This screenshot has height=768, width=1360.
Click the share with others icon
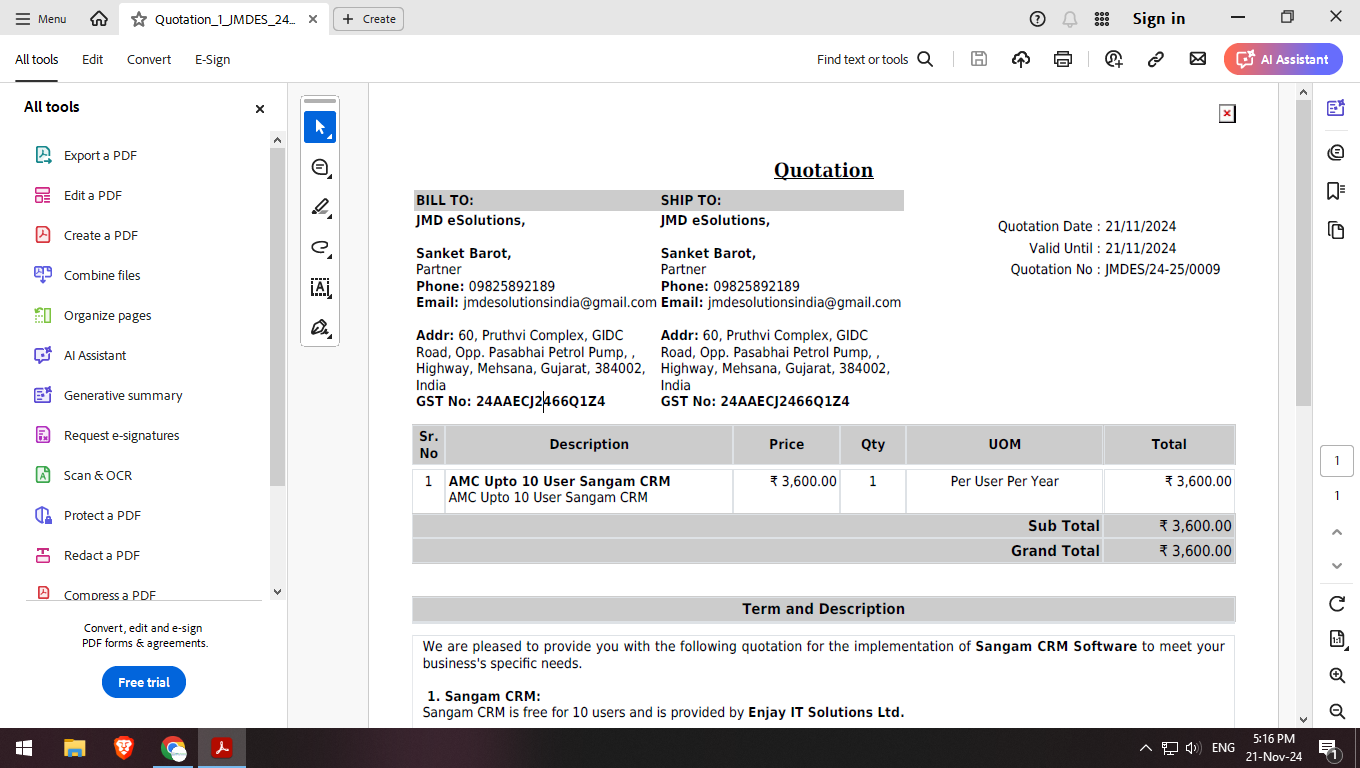pos(1114,59)
